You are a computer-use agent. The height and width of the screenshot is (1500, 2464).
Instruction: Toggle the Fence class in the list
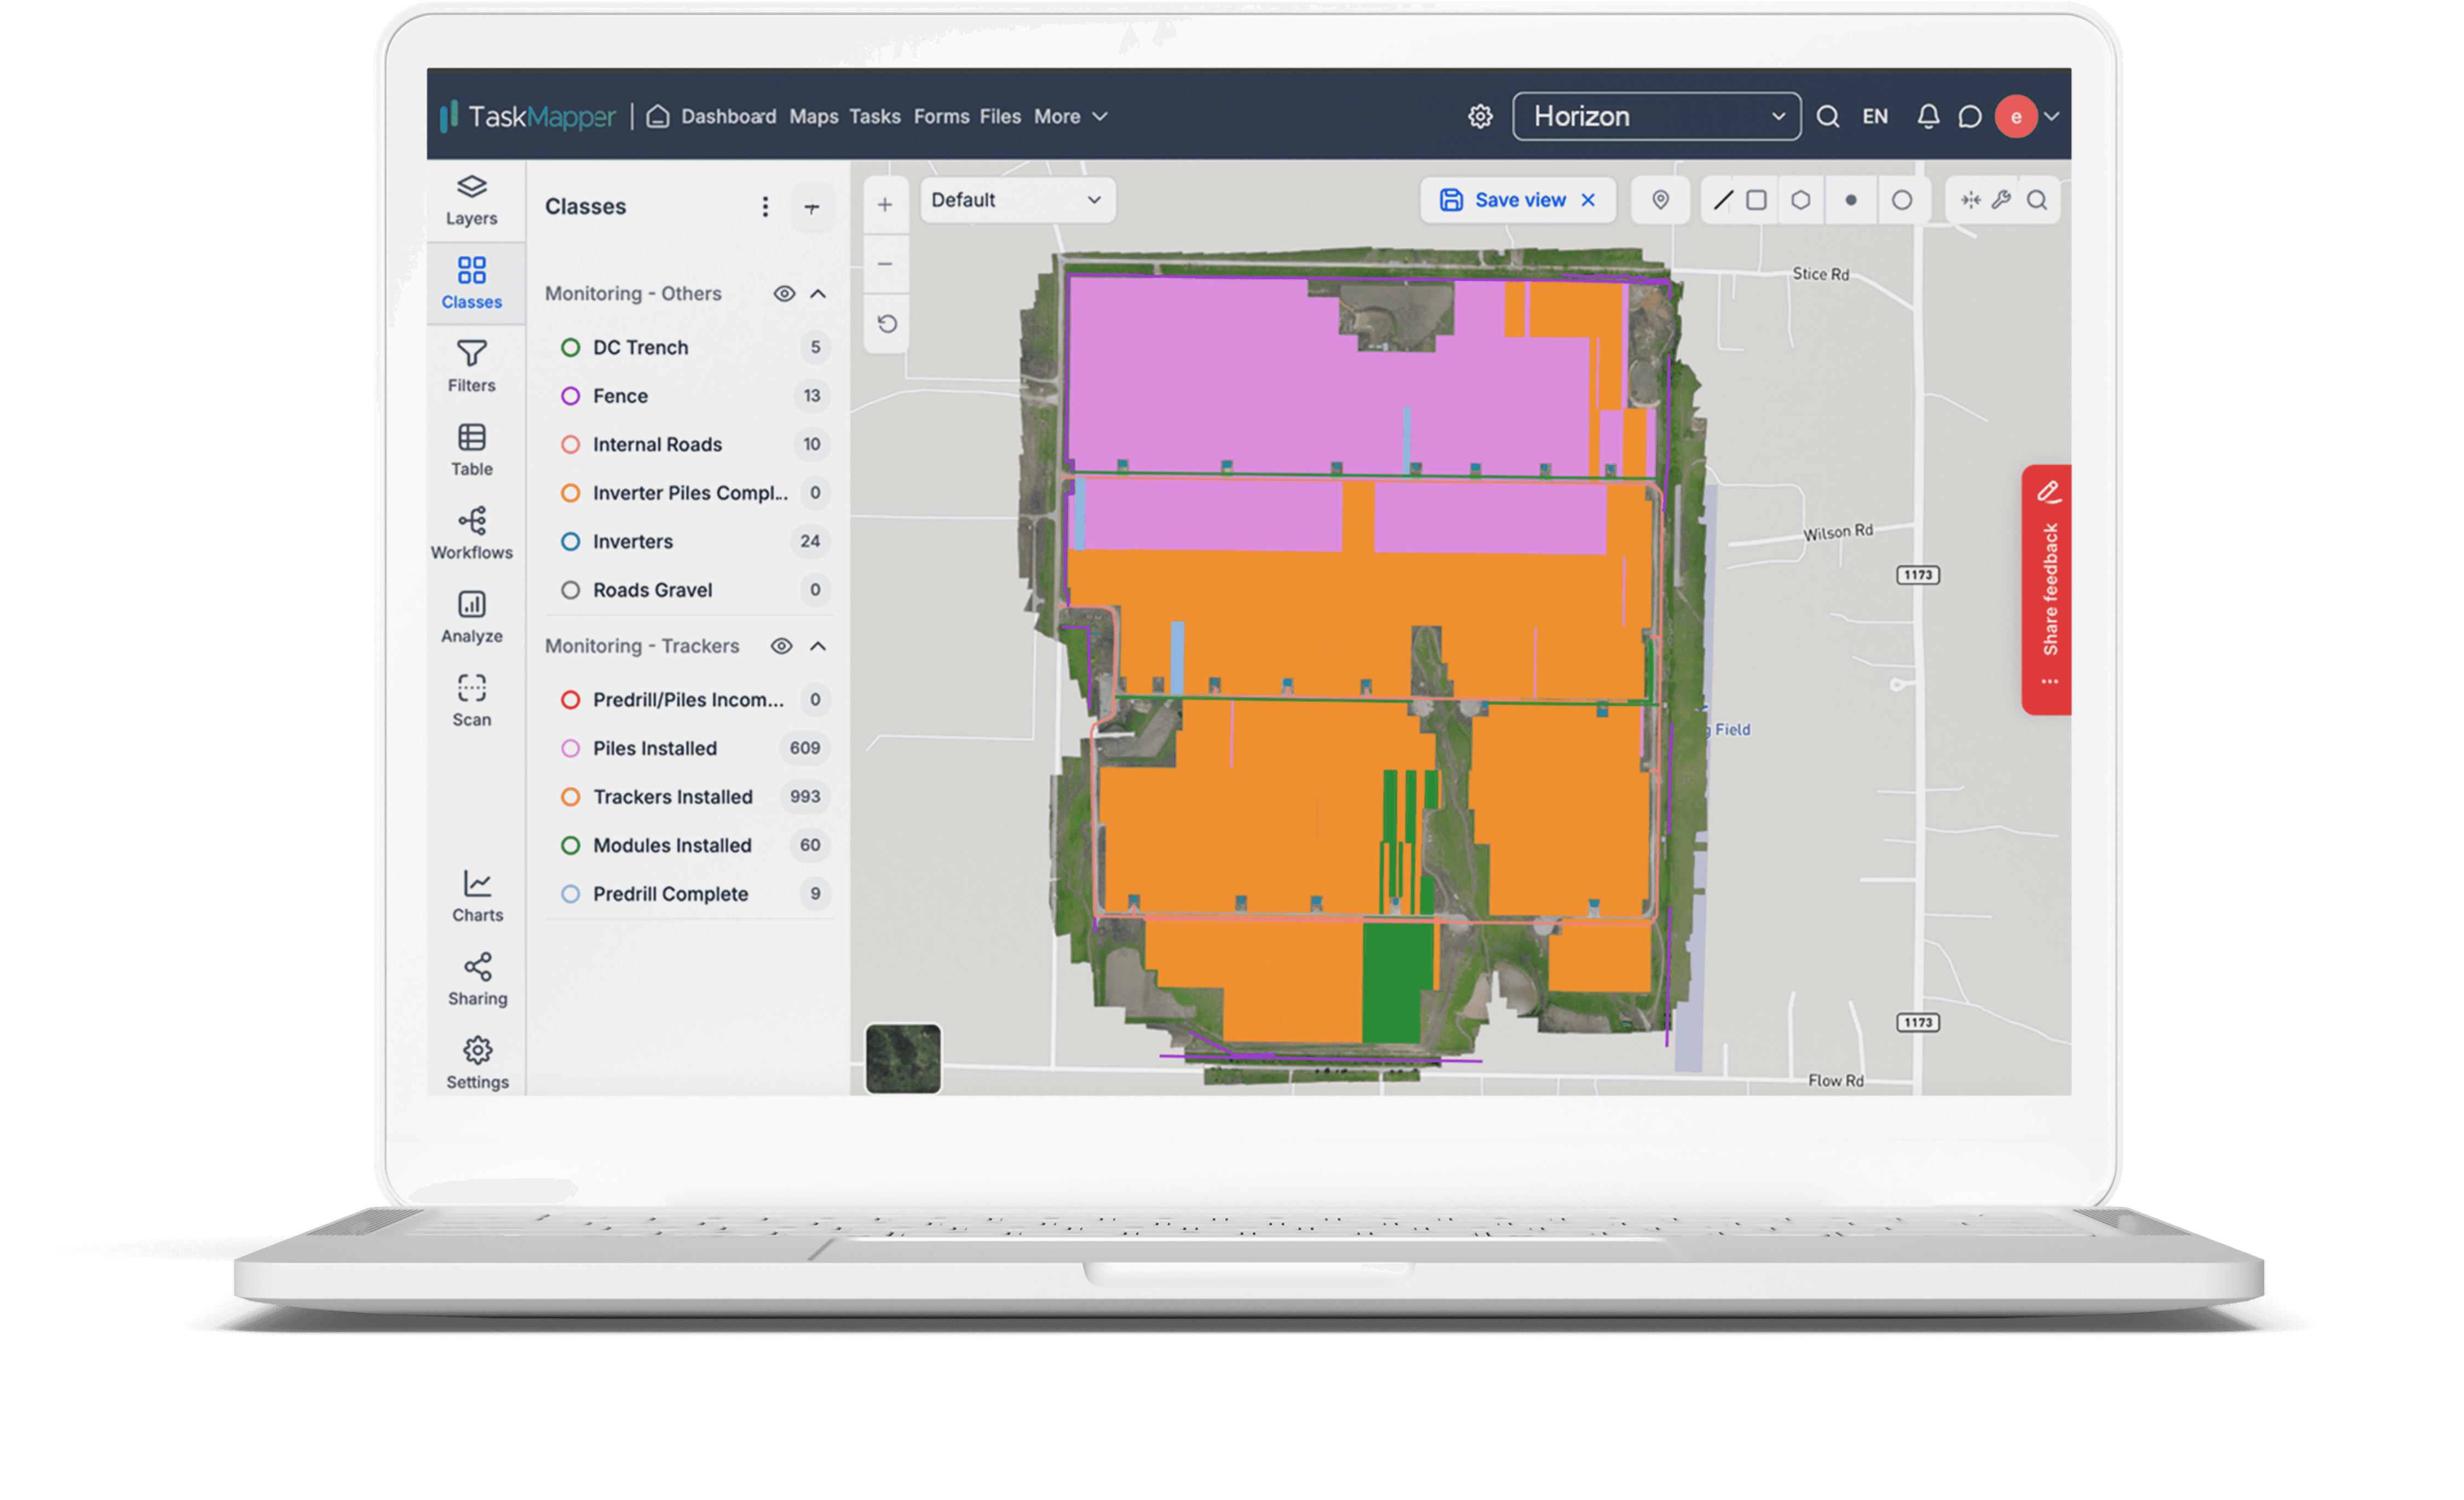pyautogui.click(x=619, y=395)
